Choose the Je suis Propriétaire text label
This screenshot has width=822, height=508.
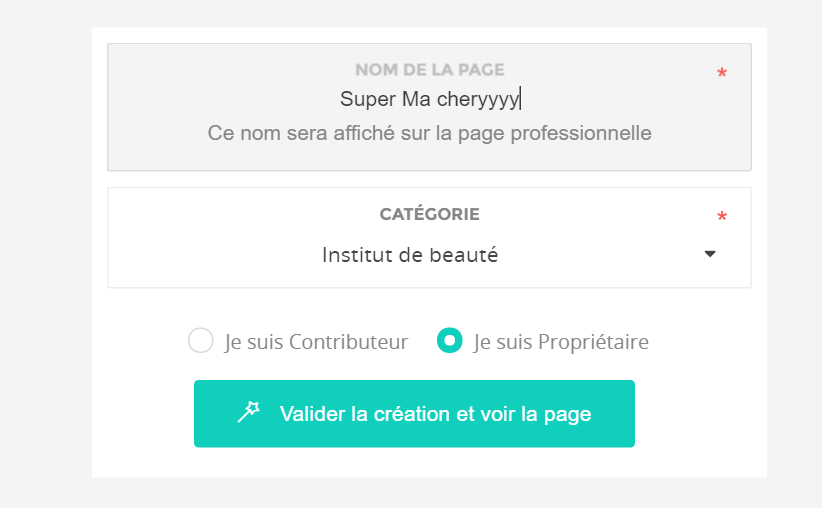(561, 342)
